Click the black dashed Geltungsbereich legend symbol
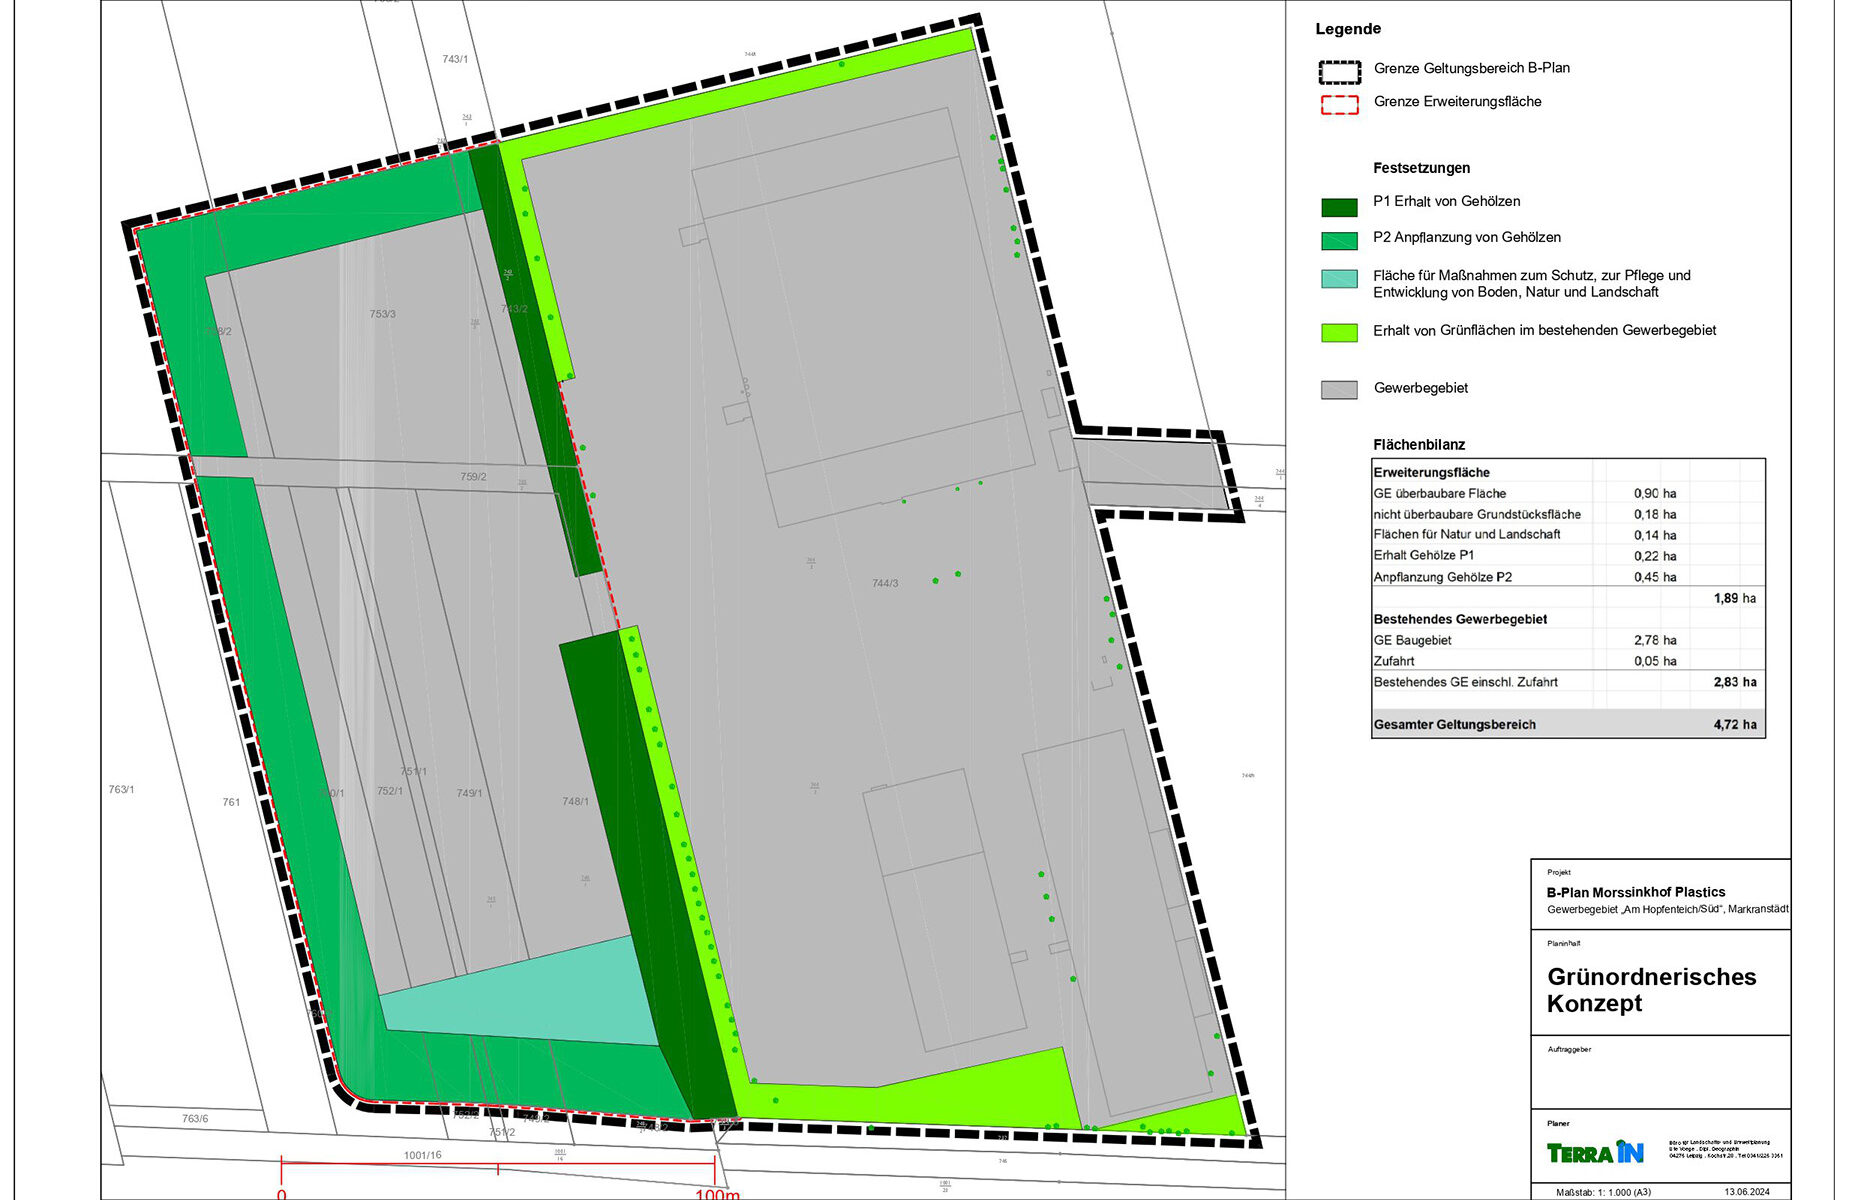1861x1200 pixels. pyautogui.click(x=1339, y=71)
